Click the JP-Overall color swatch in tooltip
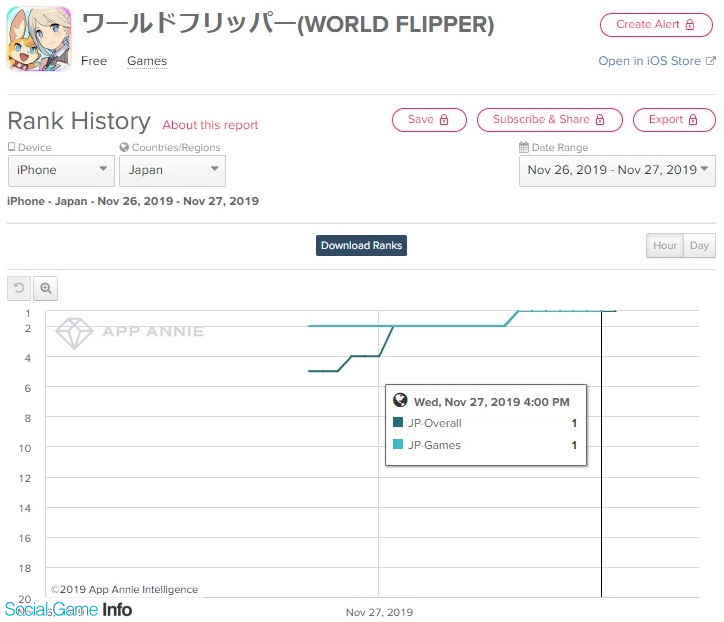The width and height of the screenshot is (724, 622). pyautogui.click(x=398, y=422)
